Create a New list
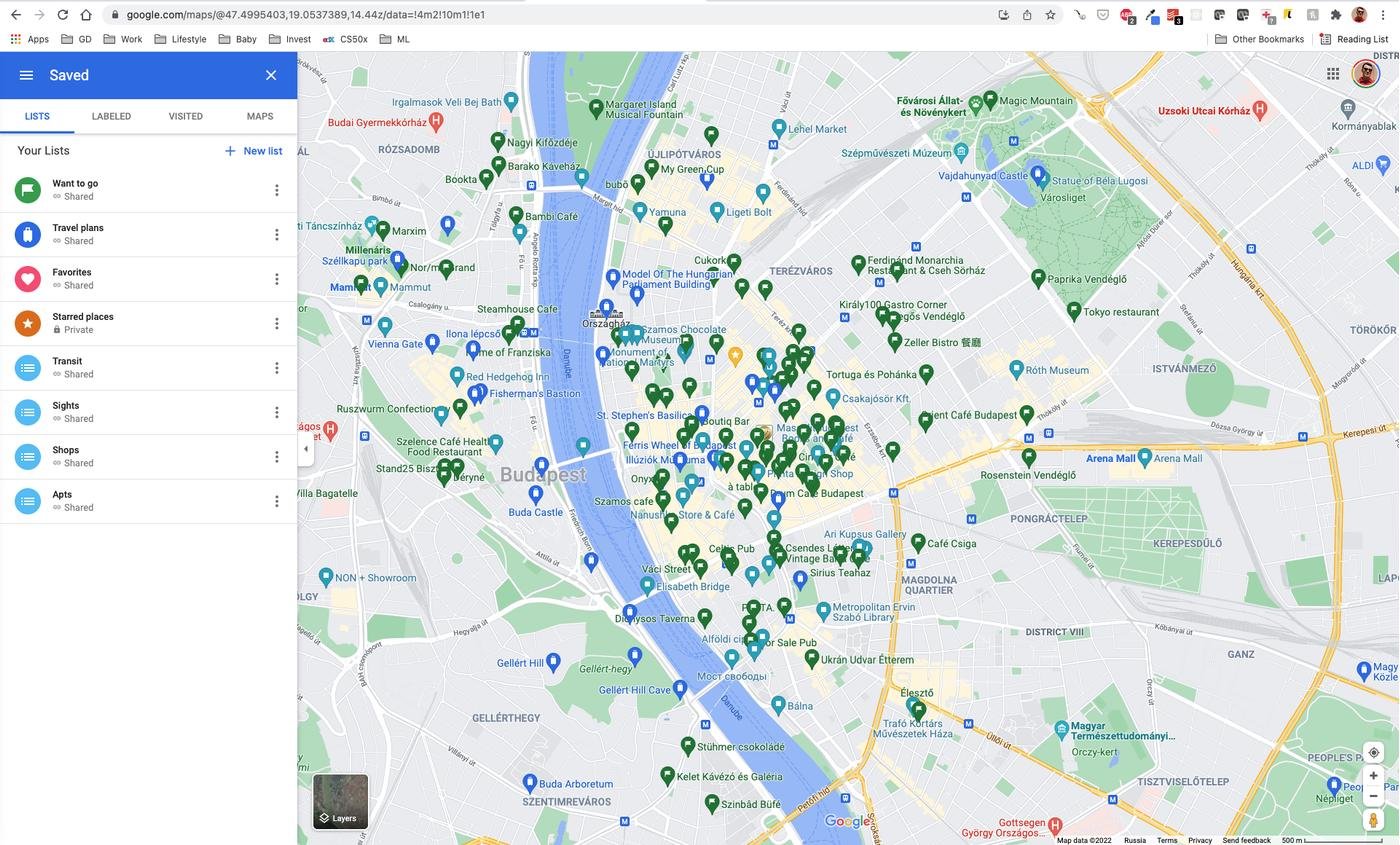 coord(253,151)
